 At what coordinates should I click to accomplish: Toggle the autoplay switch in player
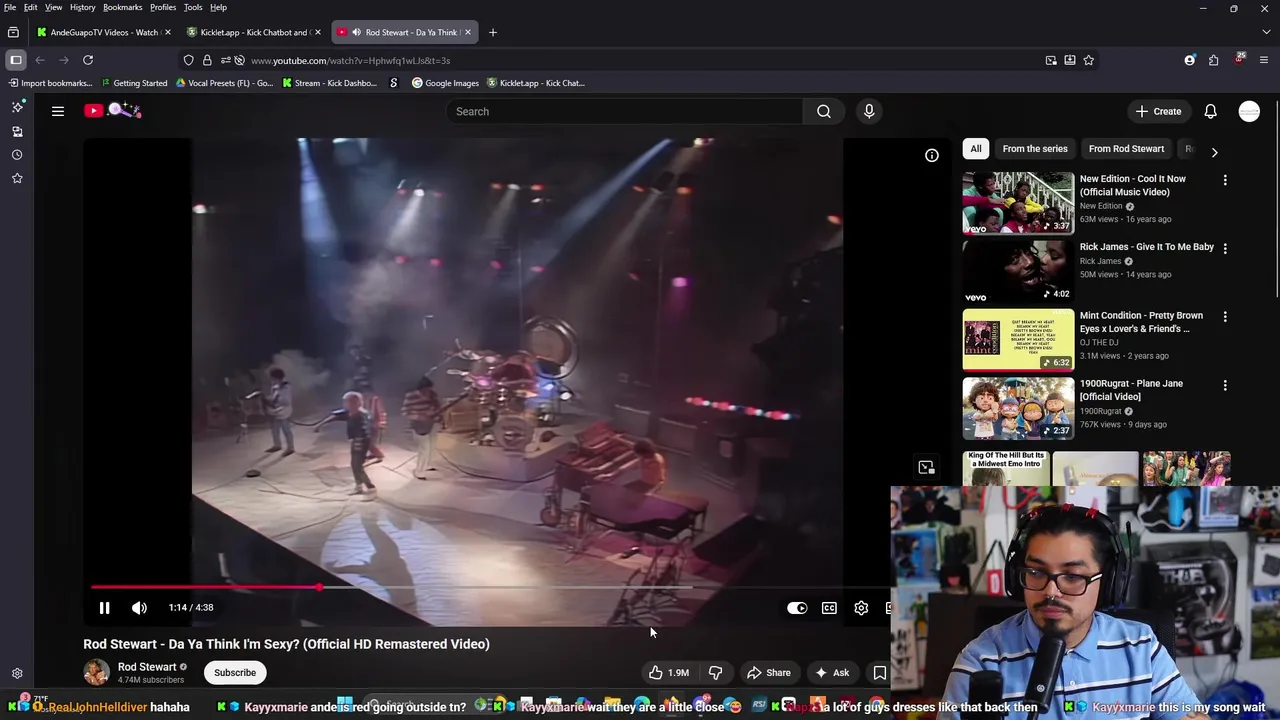[797, 608]
